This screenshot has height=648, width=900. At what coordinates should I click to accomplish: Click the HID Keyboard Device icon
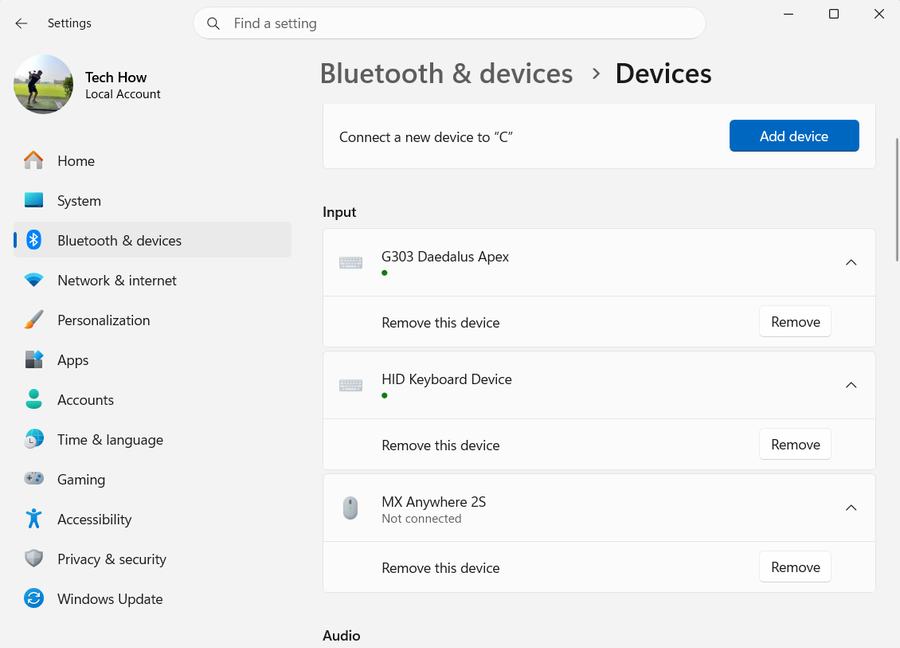pos(351,385)
